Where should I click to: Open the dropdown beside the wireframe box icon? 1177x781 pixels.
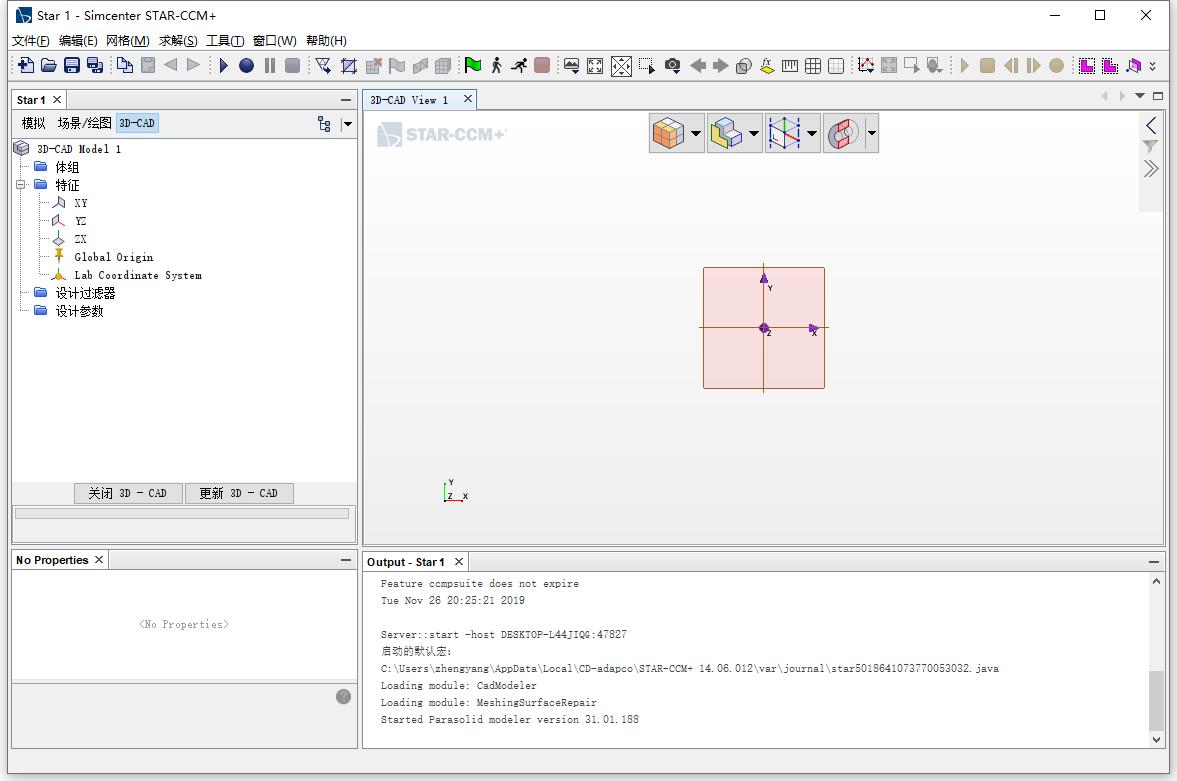812,134
